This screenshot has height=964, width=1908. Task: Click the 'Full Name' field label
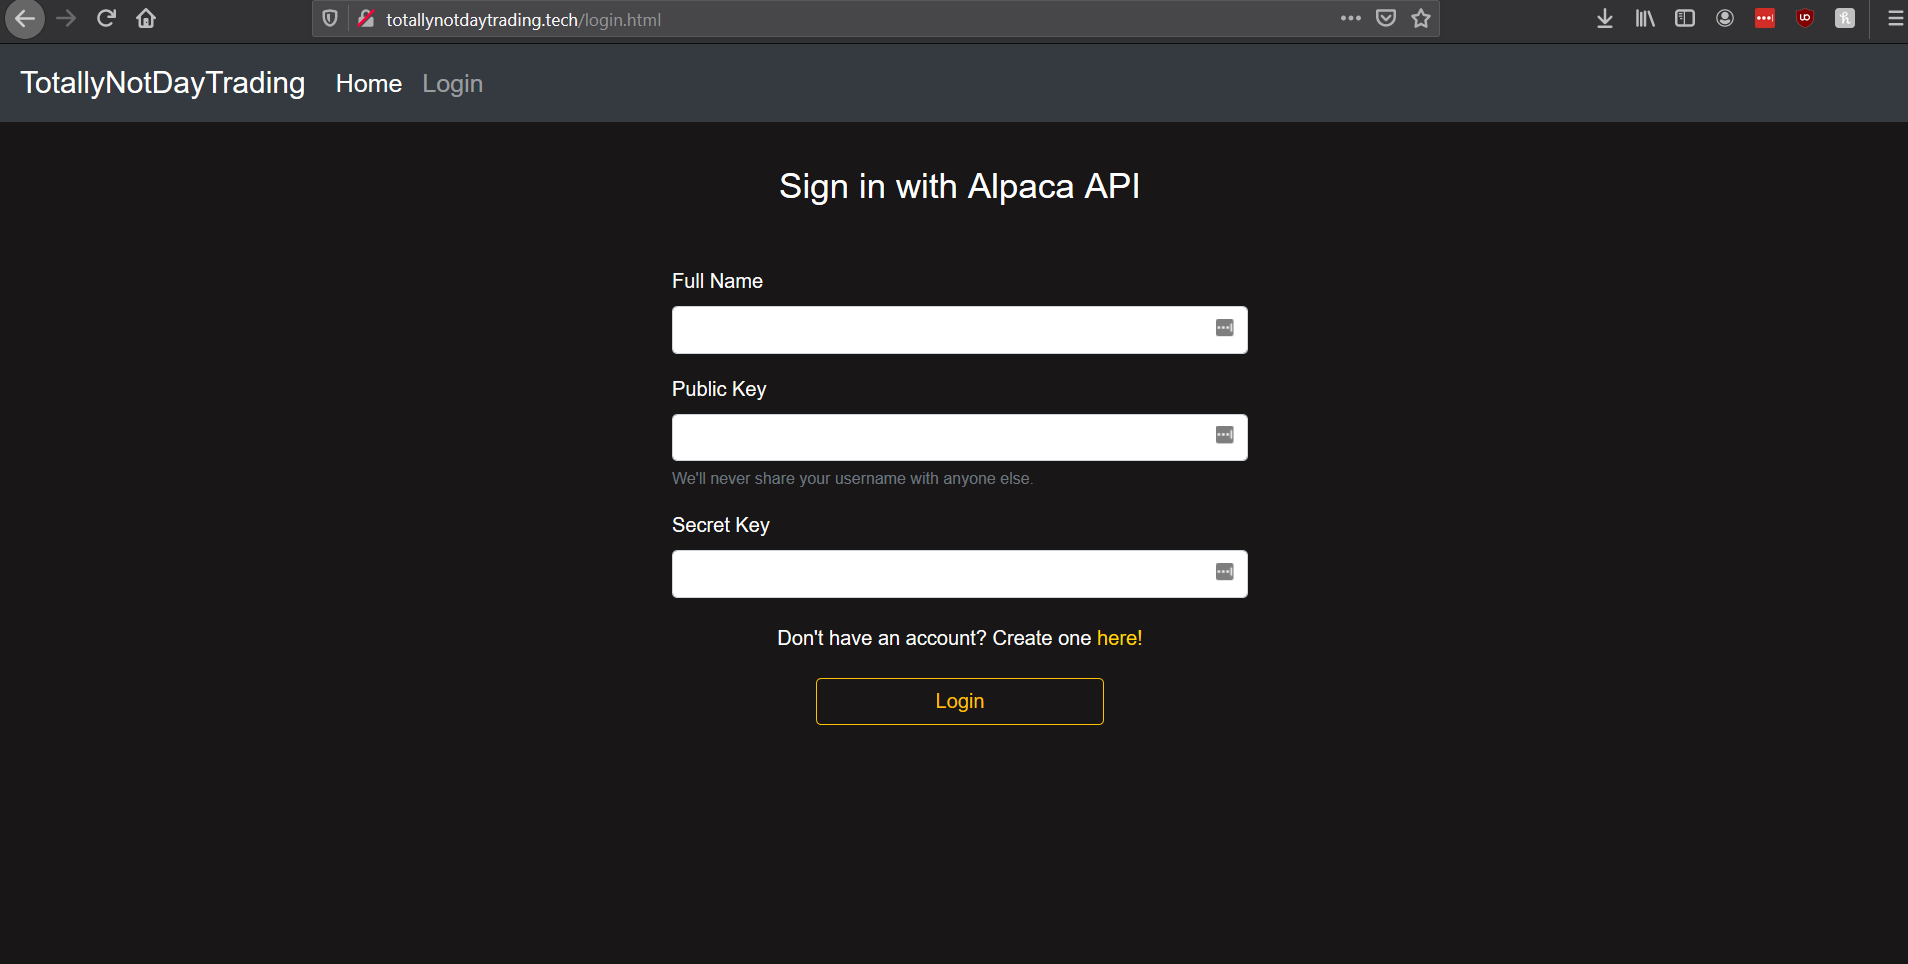tap(717, 281)
